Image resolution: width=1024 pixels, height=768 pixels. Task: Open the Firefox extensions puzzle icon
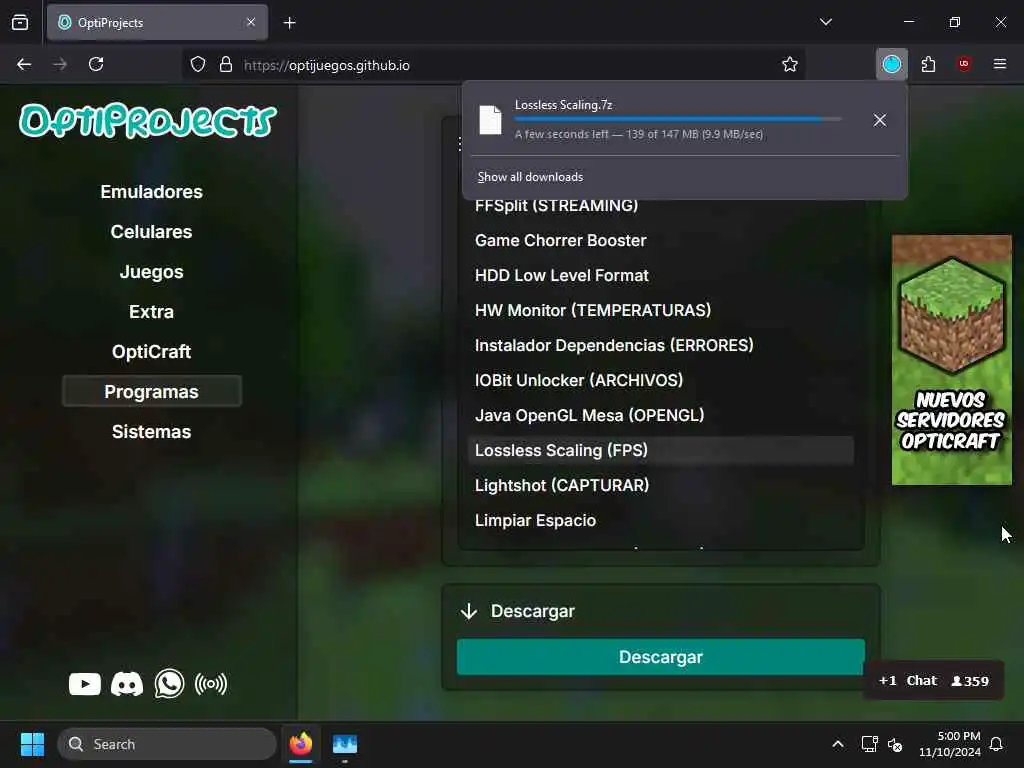coord(928,64)
